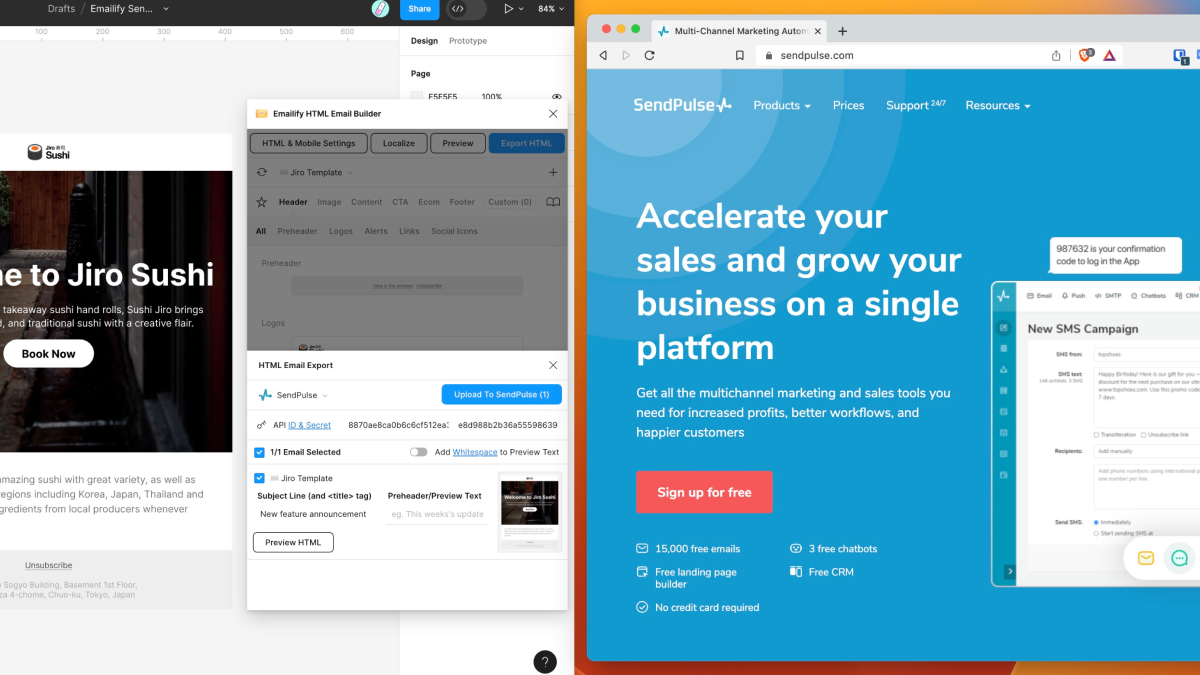
Task: Expand the Resources menu on SendPulse site
Action: pyautogui.click(x=997, y=105)
